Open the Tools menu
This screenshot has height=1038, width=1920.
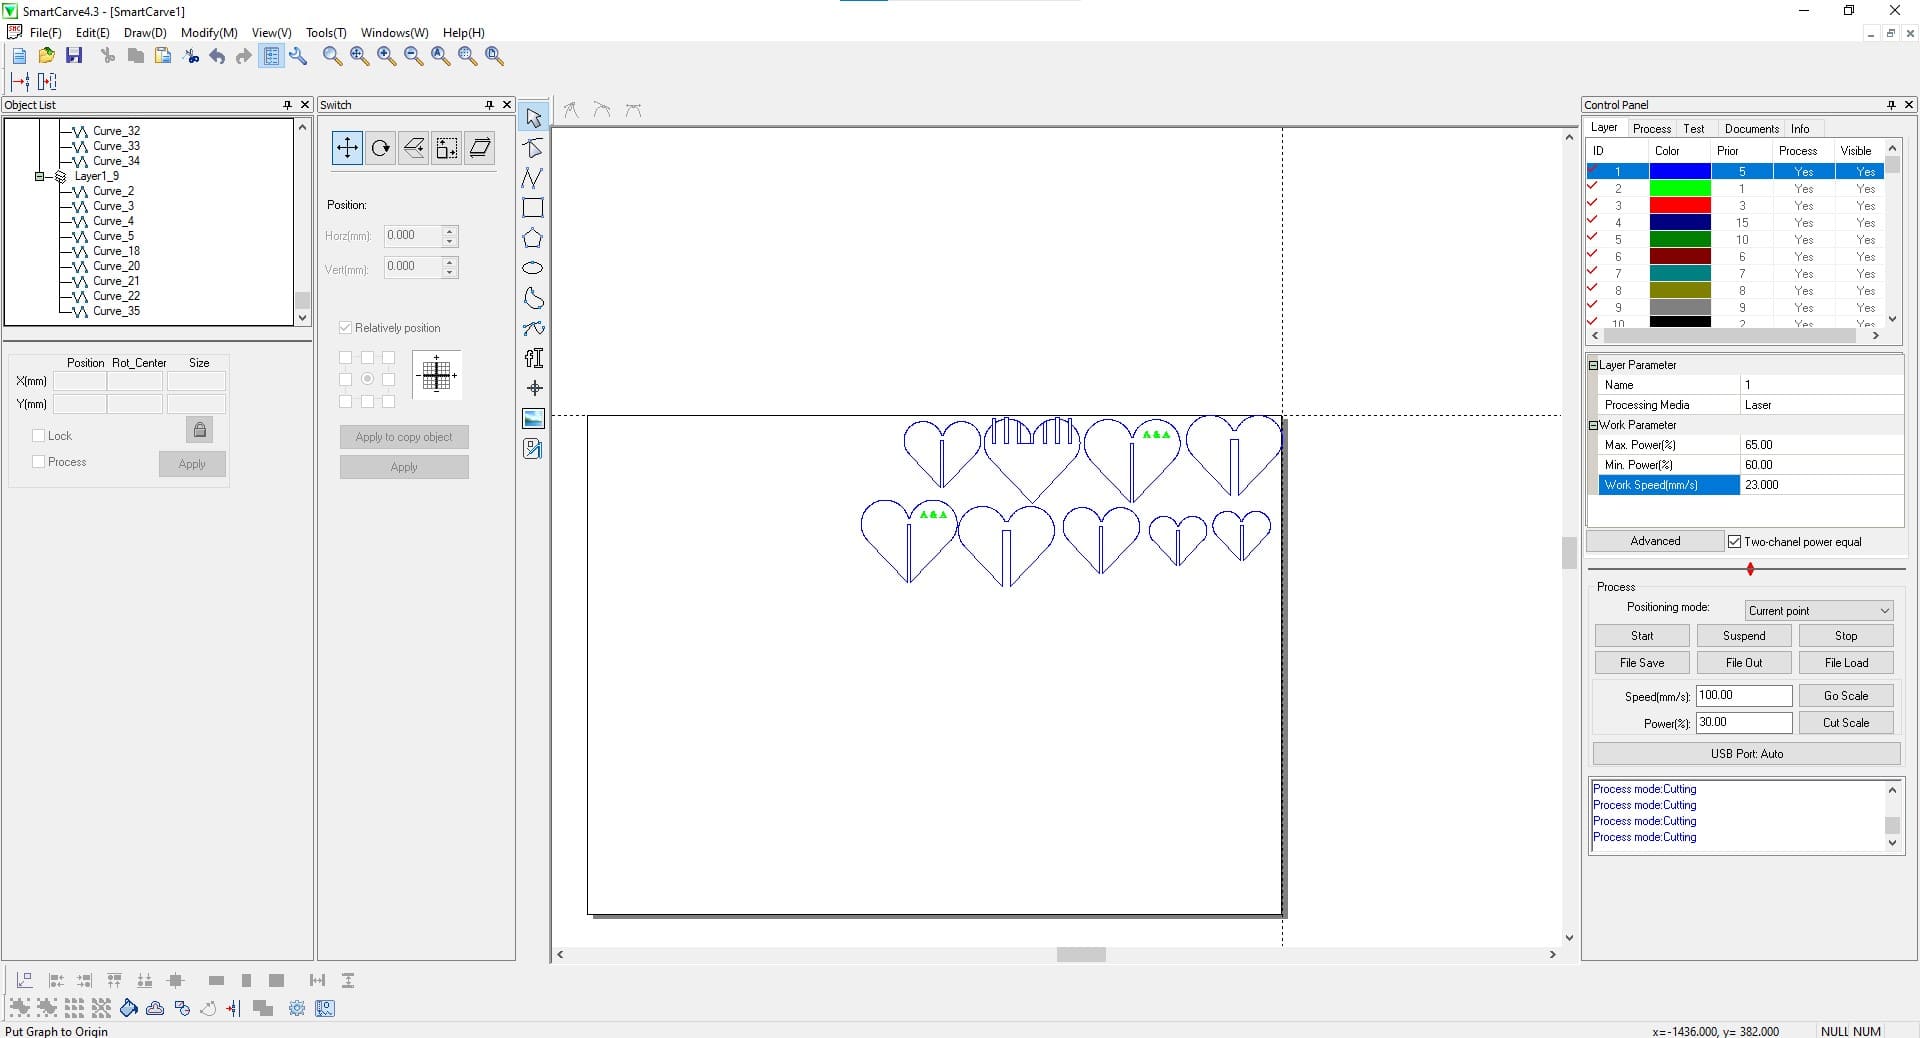[325, 32]
